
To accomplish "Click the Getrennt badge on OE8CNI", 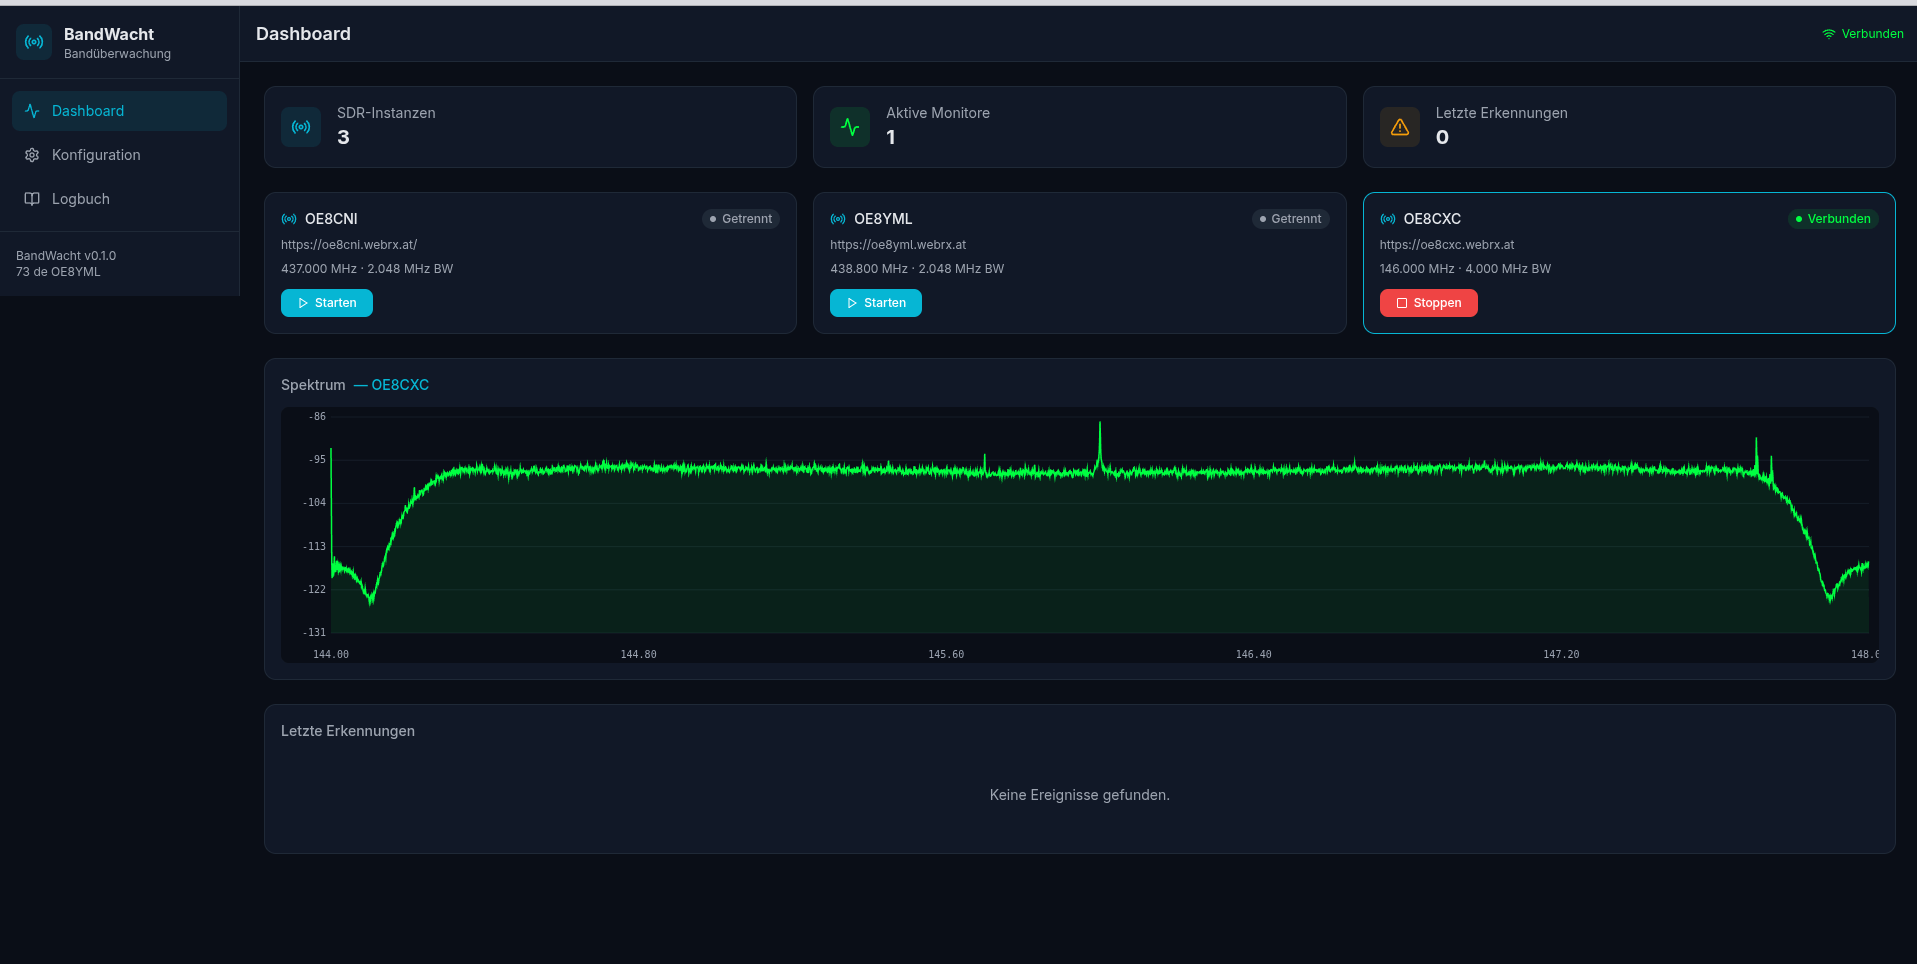I will [740, 219].
